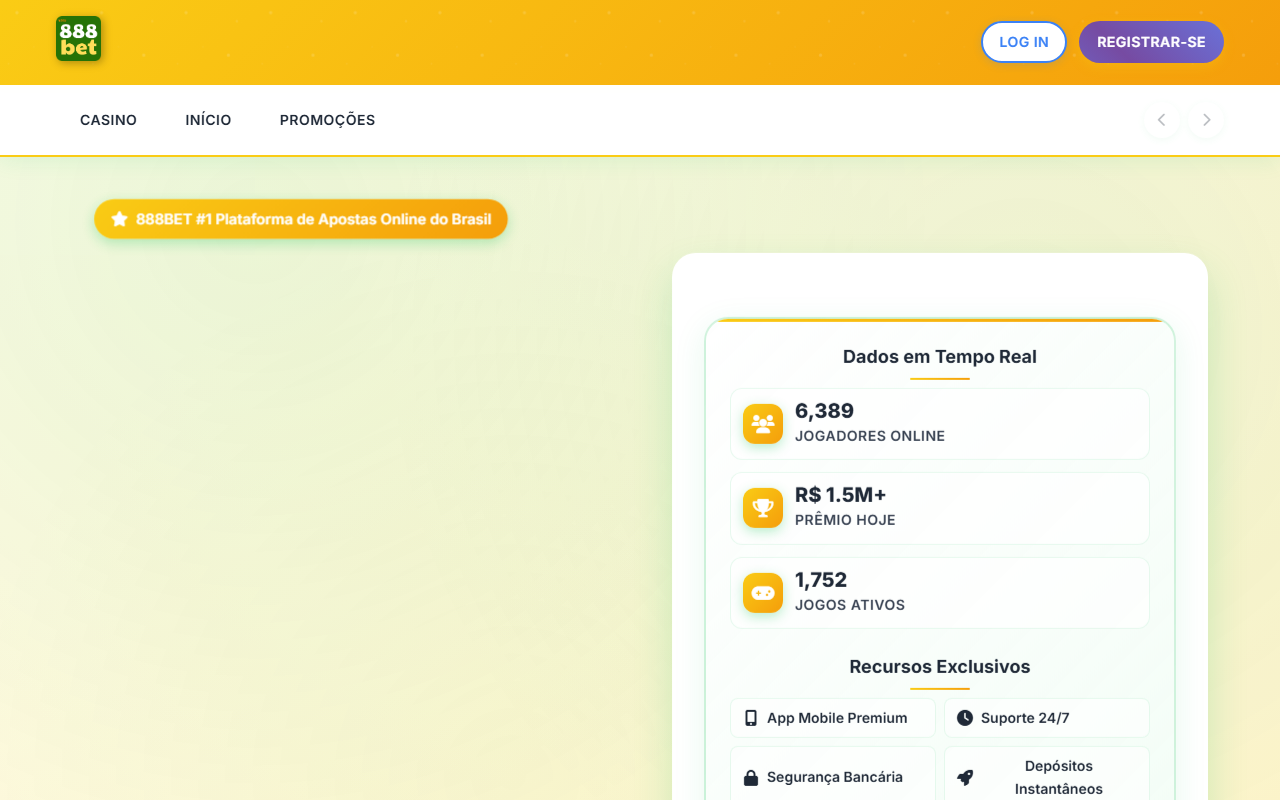Select the R$ 1.5M+ prize value

click(841, 495)
